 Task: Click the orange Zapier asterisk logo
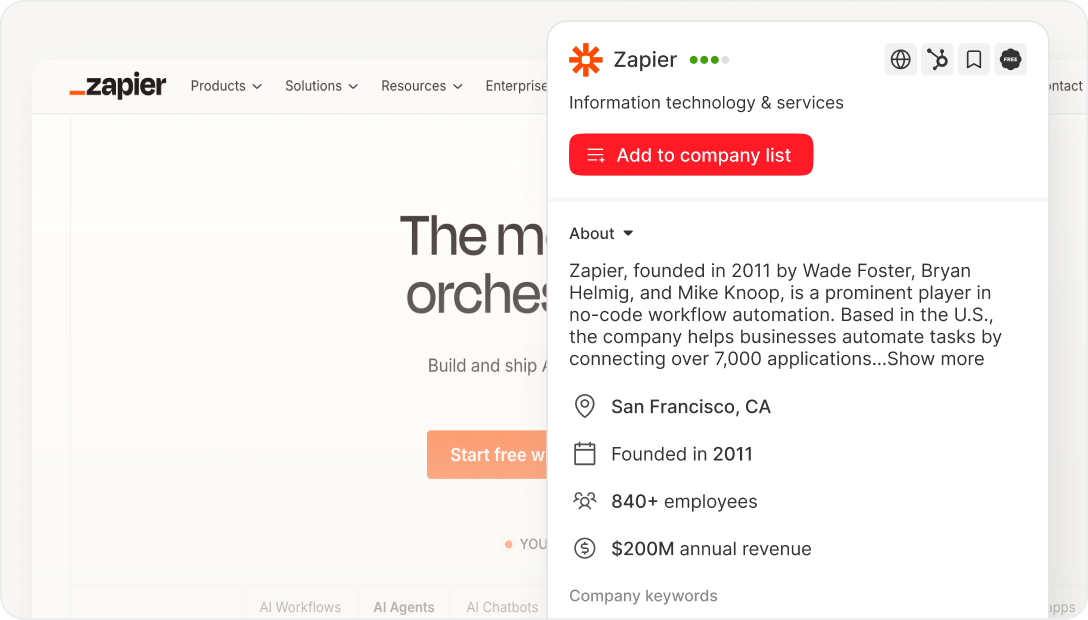587,59
